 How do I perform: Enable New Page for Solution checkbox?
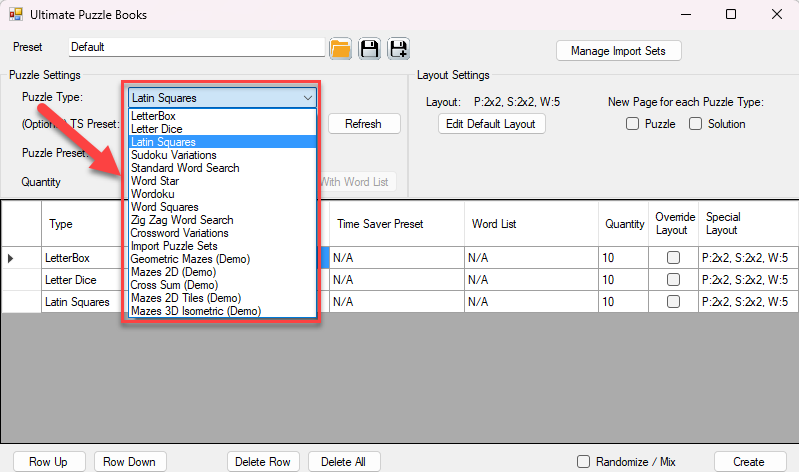(x=695, y=124)
